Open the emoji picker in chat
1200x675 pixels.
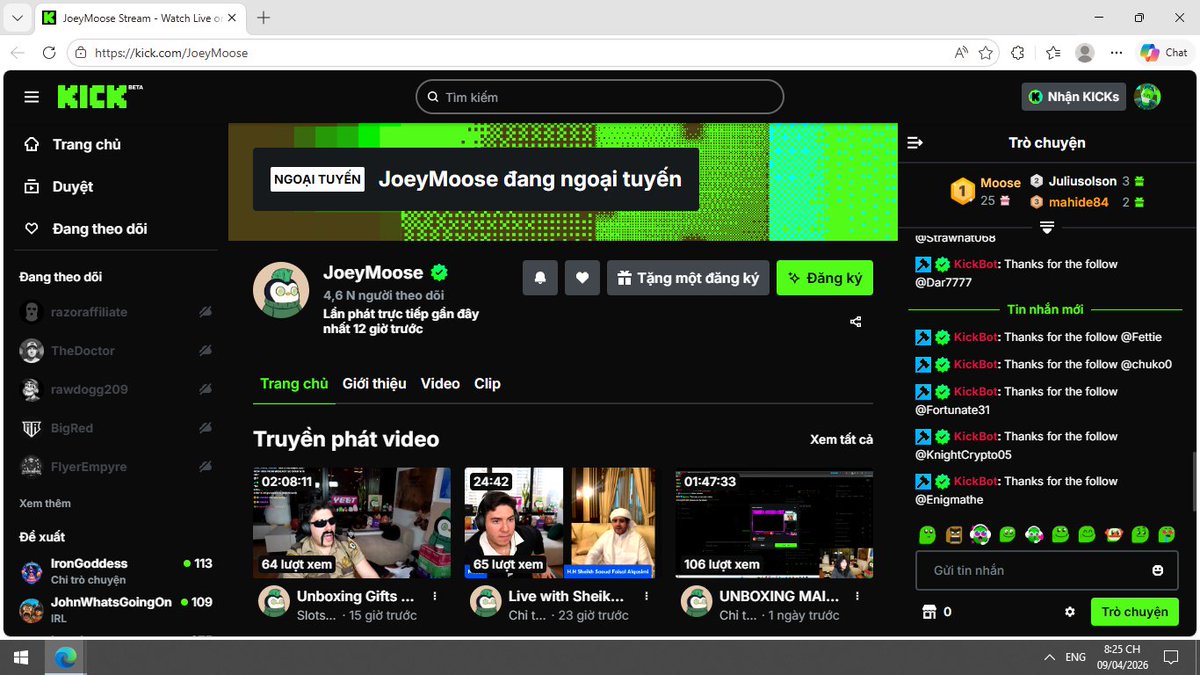[1158, 570]
